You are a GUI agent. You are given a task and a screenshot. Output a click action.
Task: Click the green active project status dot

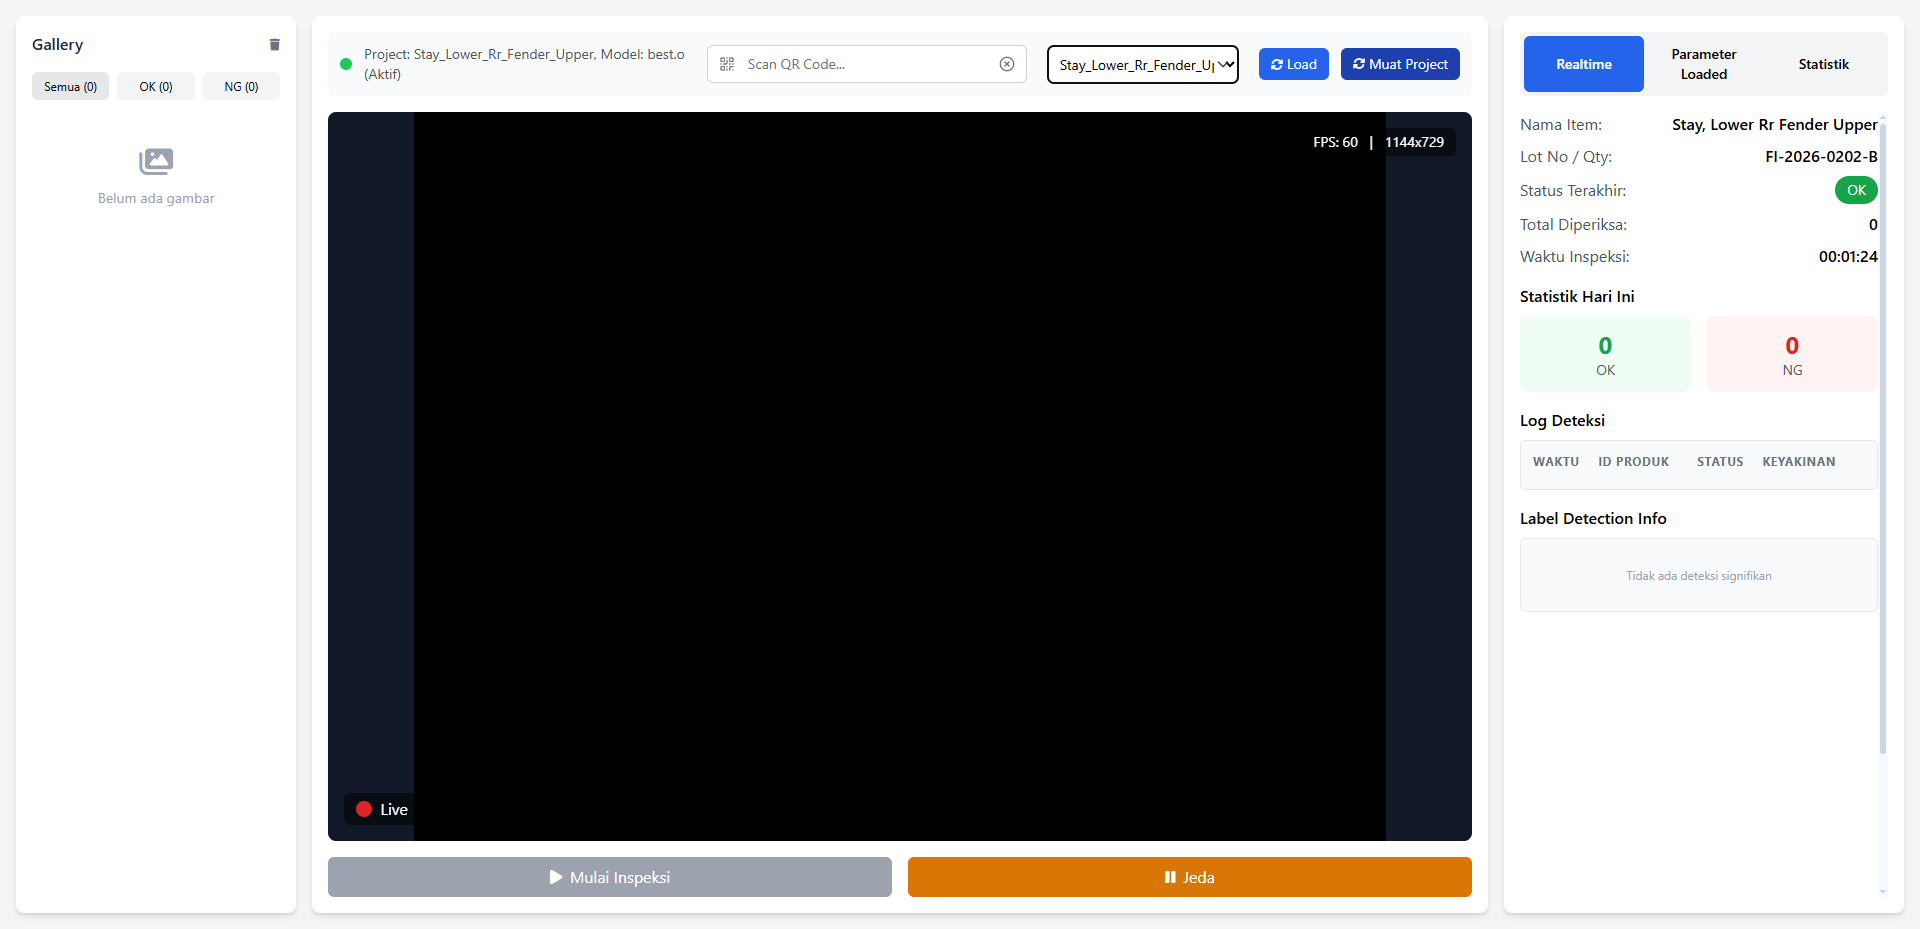[x=346, y=64]
